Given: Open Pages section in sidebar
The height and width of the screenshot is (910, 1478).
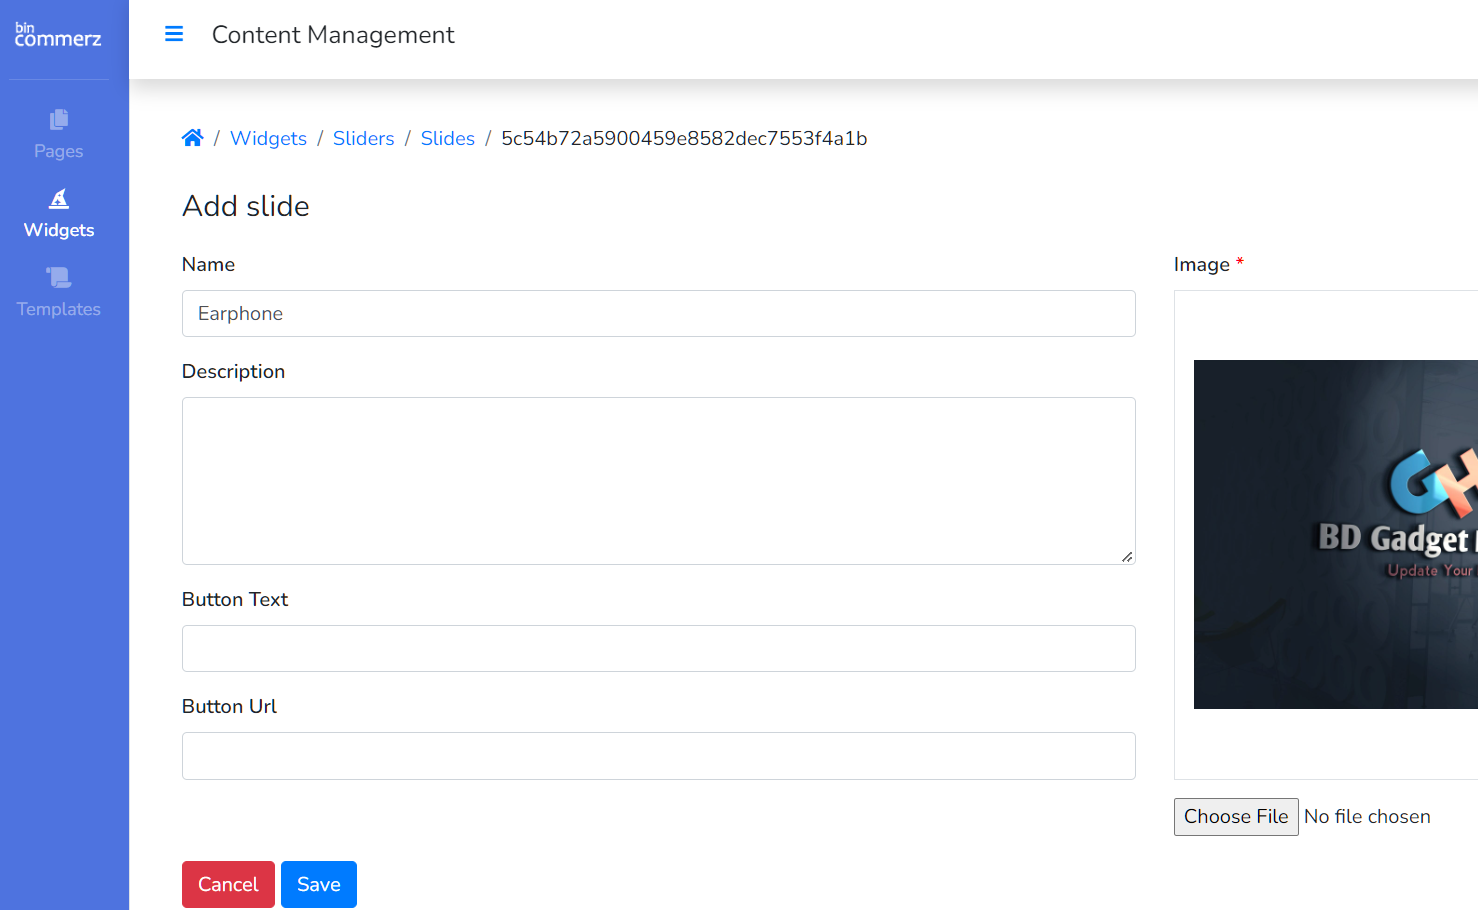Looking at the screenshot, I should (x=59, y=134).
